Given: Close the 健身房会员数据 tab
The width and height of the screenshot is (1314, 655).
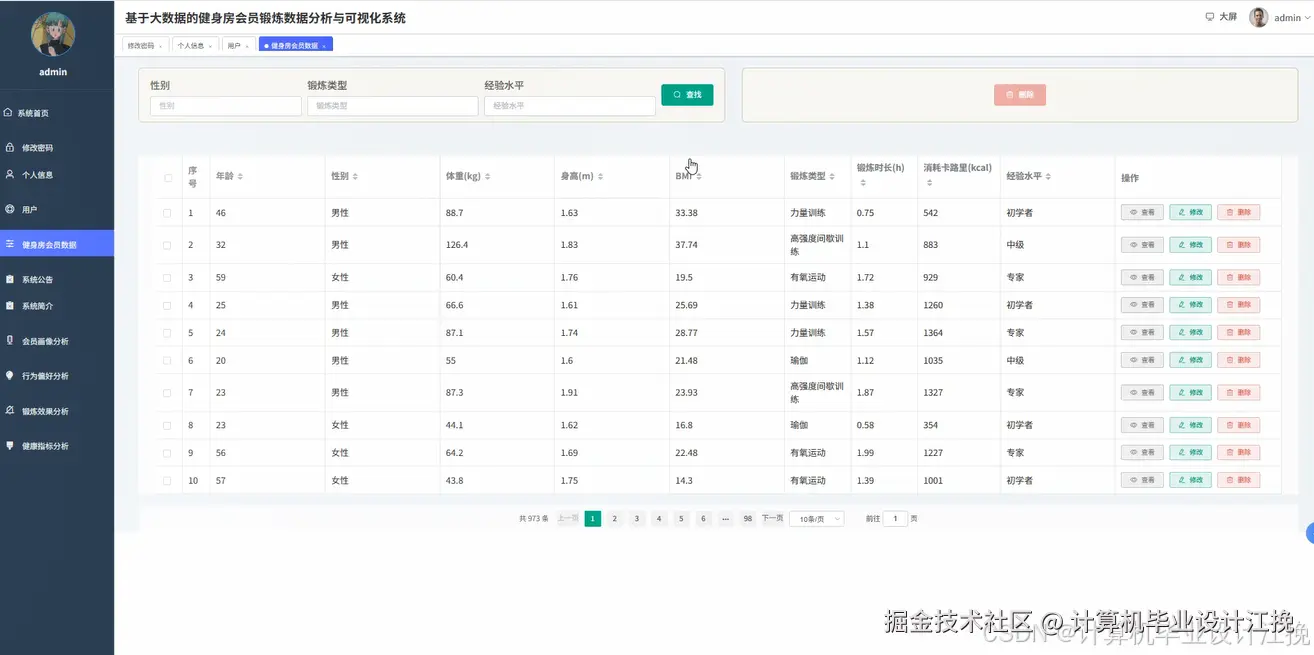Looking at the screenshot, I should (x=324, y=46).
